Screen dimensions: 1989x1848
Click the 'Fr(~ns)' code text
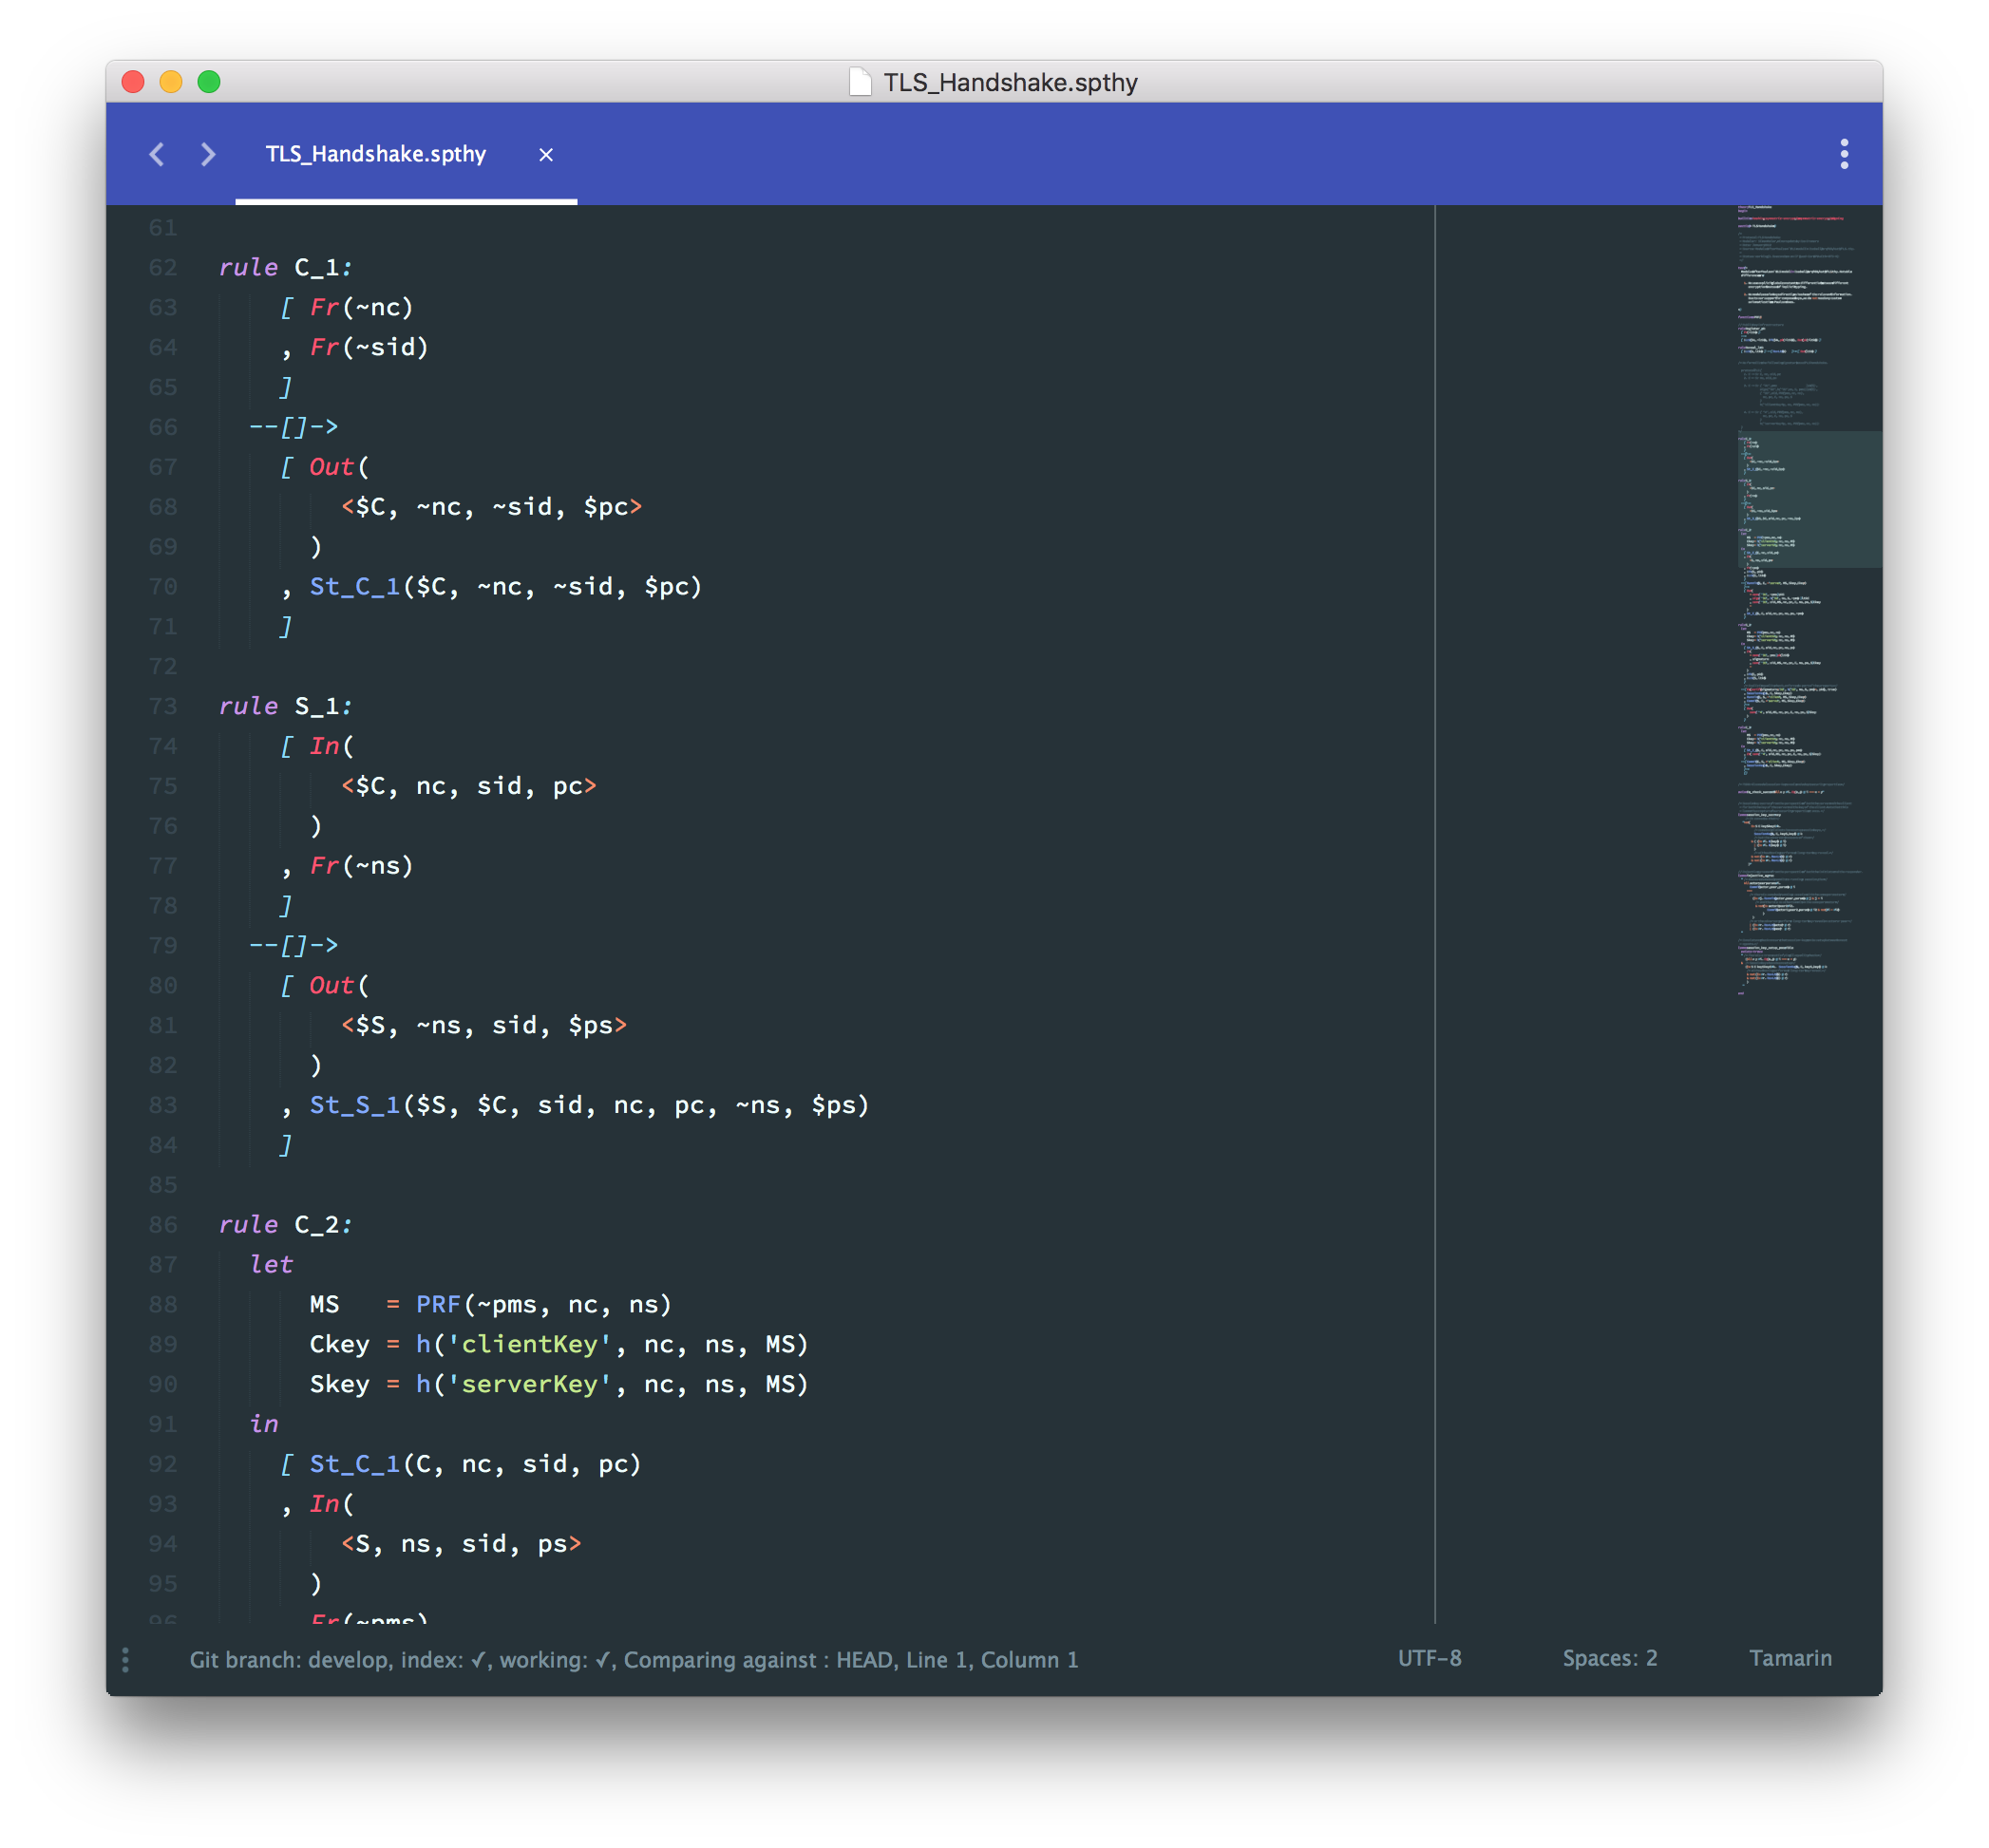point(361,866)
